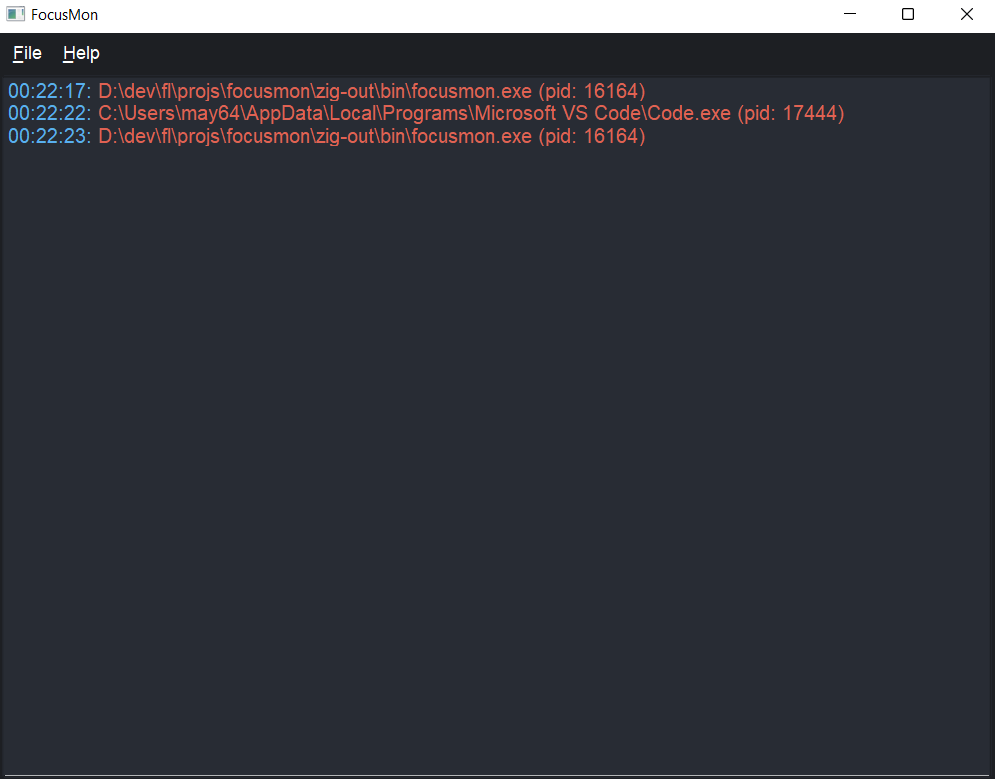This screenshot has width=995, height=779.
Task: Open the File menu
Action: tap(27, 53)
